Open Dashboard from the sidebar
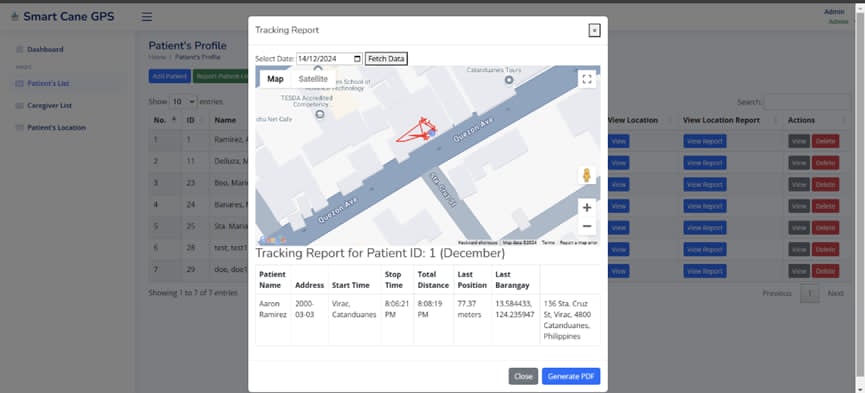Screen dimensions: 865x393 45,50
